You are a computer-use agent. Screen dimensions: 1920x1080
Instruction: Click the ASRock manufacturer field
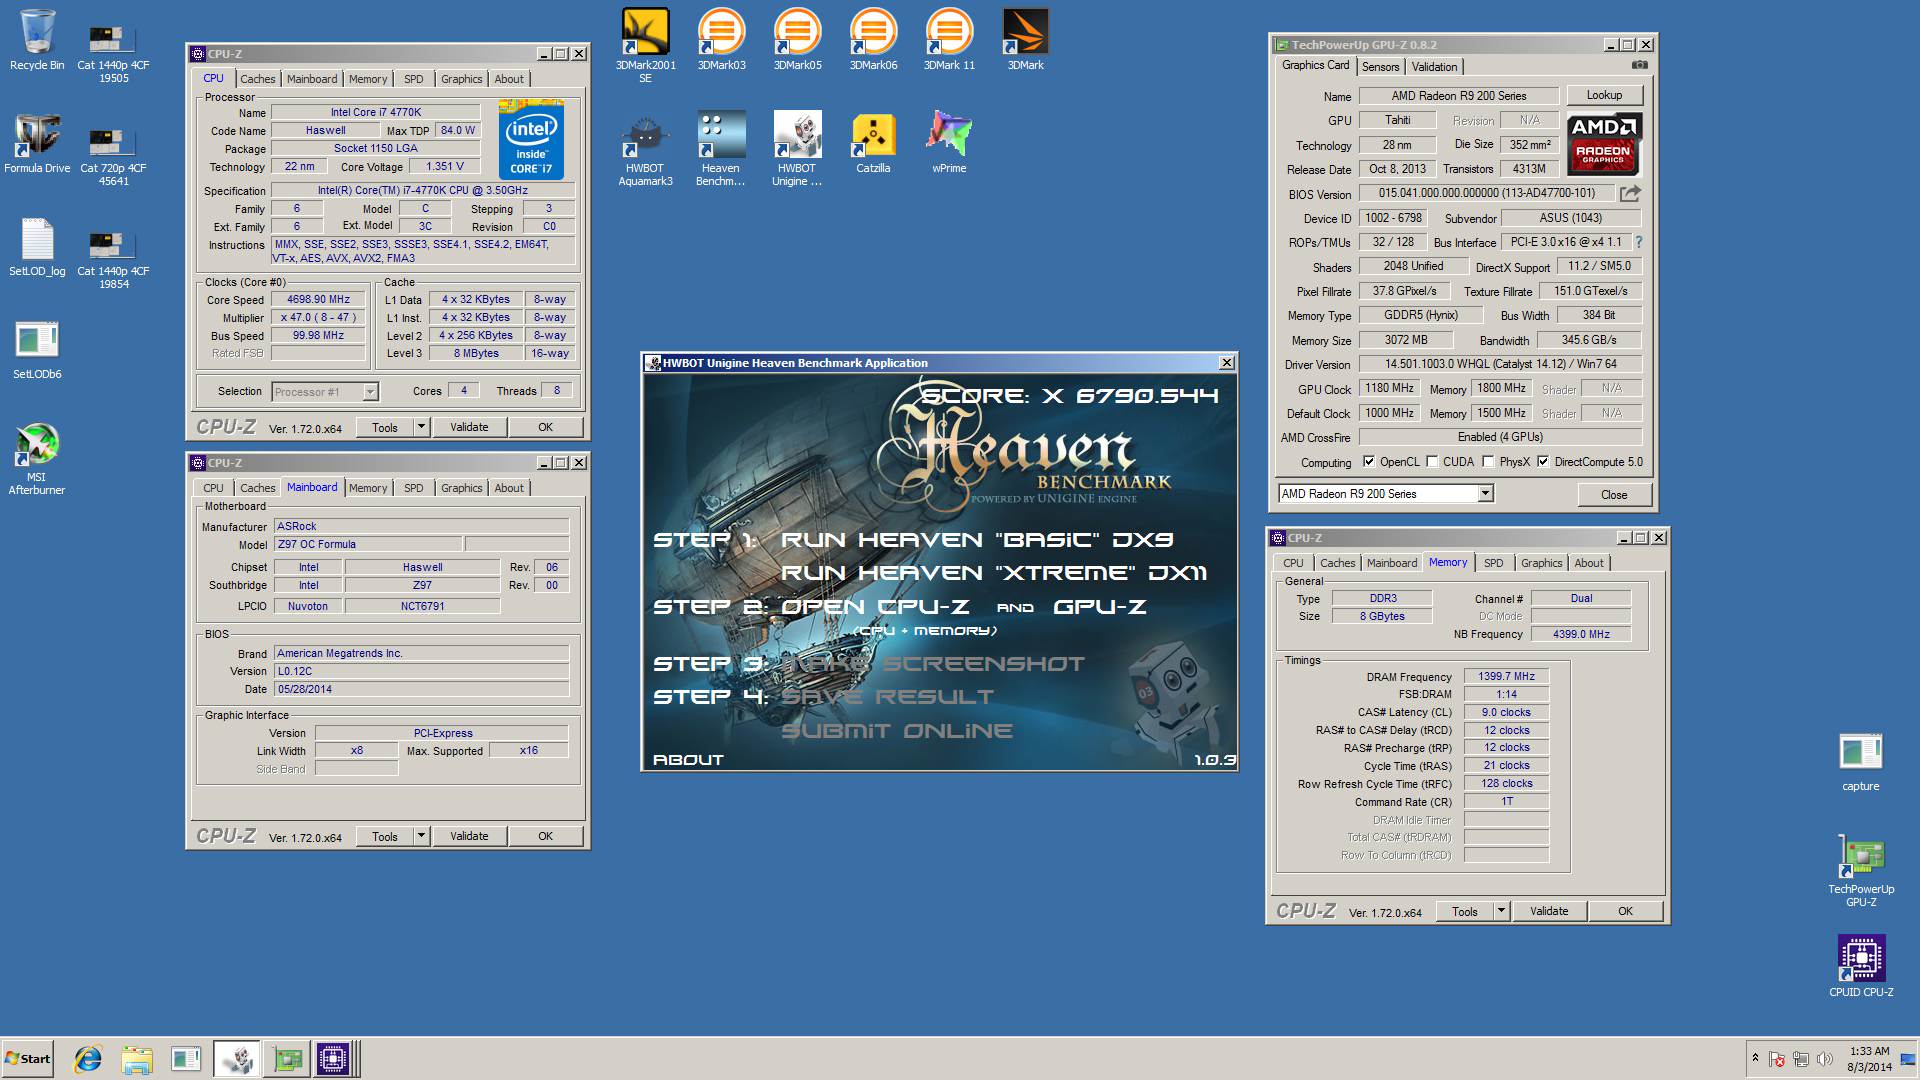click(421, 526)
